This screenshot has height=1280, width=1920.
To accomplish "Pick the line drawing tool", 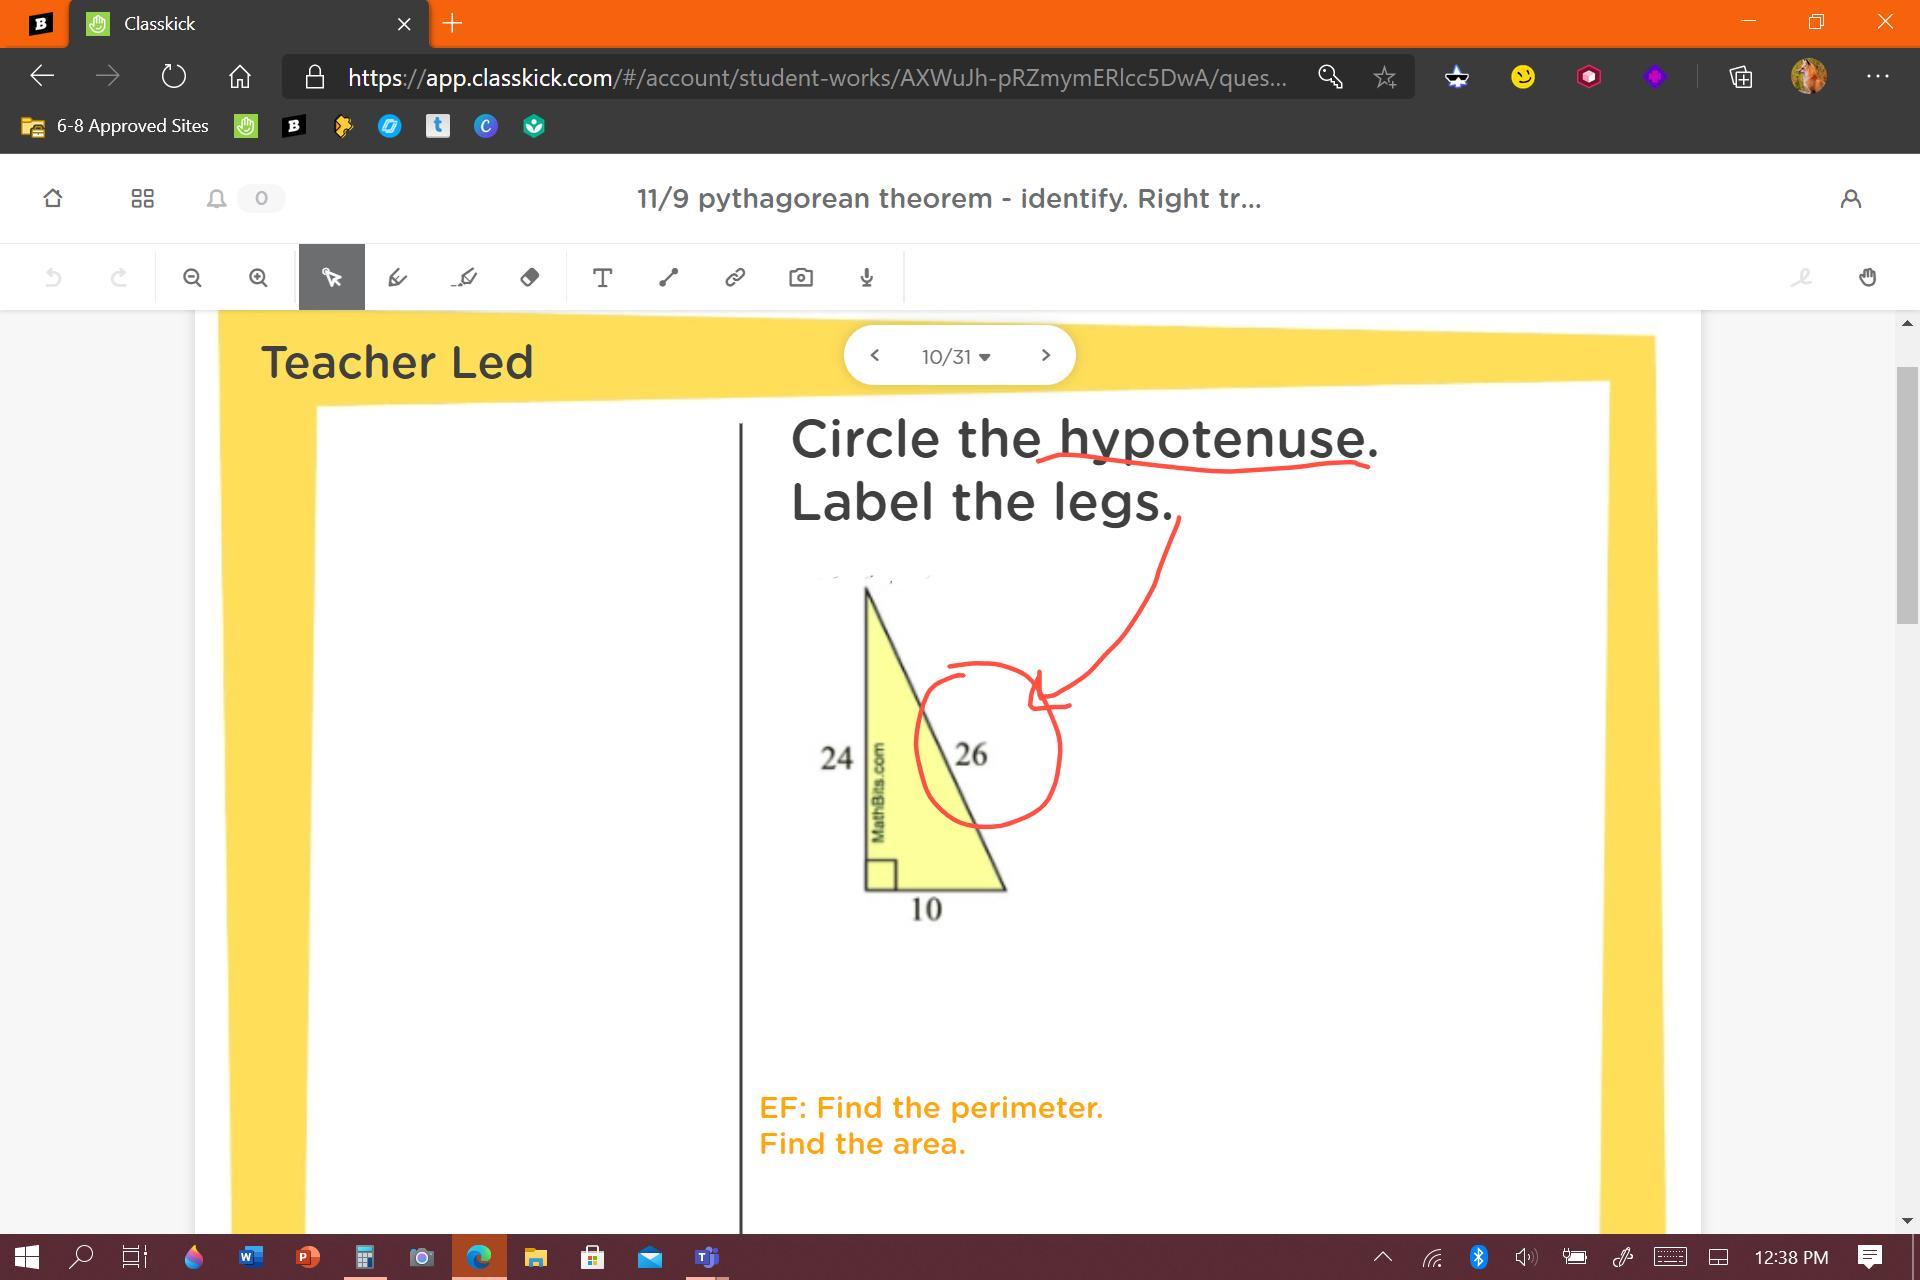I will tap(669, 278).
